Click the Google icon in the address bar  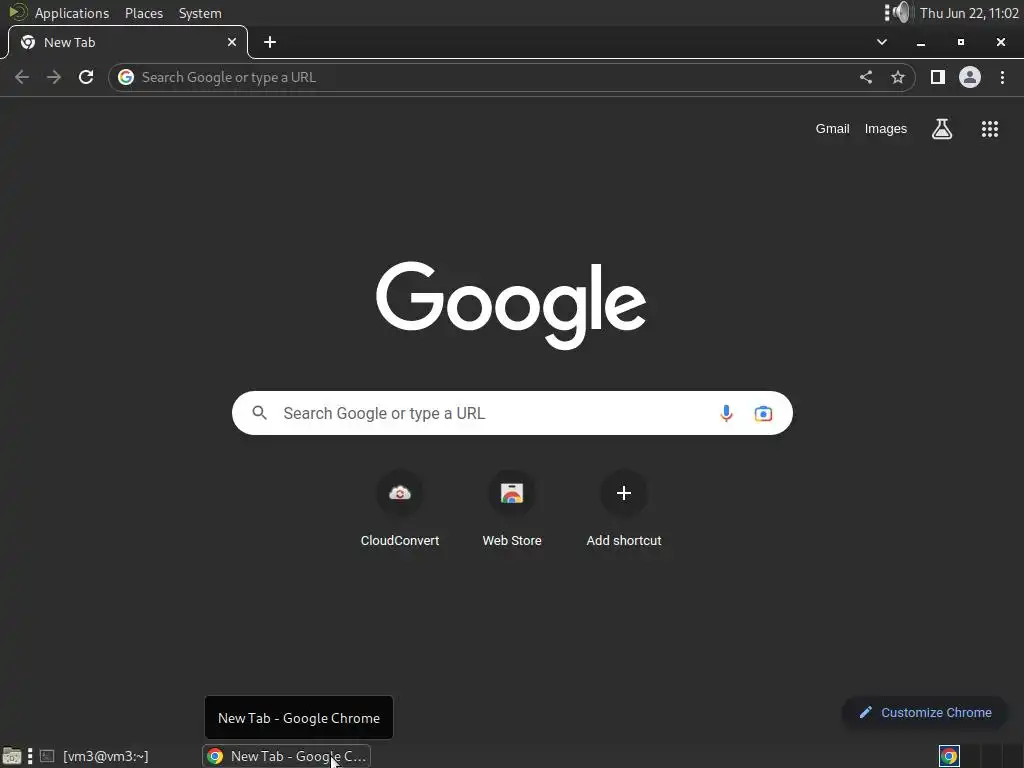click(x=126, y=77)
